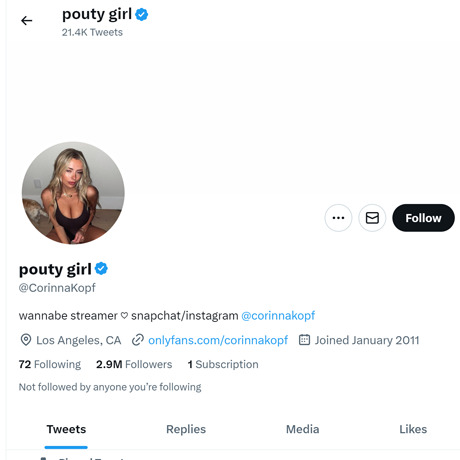Click the verified badge beside the header name
The height and width of the screenshot is (460, 460).
142,15
